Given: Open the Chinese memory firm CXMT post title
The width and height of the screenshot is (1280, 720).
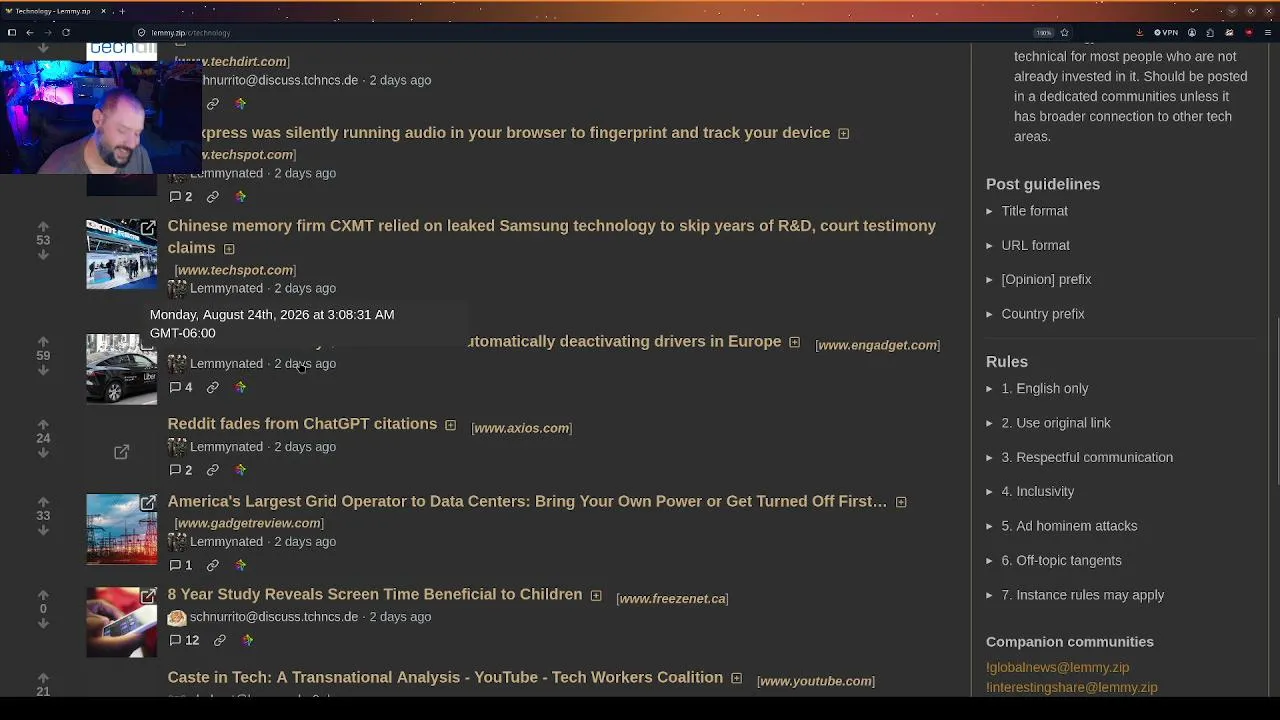Looking at the screenshot, I should 552,237.
